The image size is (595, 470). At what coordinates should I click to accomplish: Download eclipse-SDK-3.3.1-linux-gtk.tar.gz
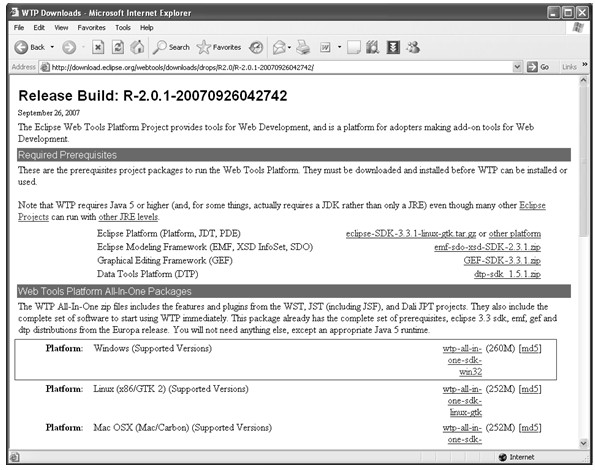[x=411, y=234]
